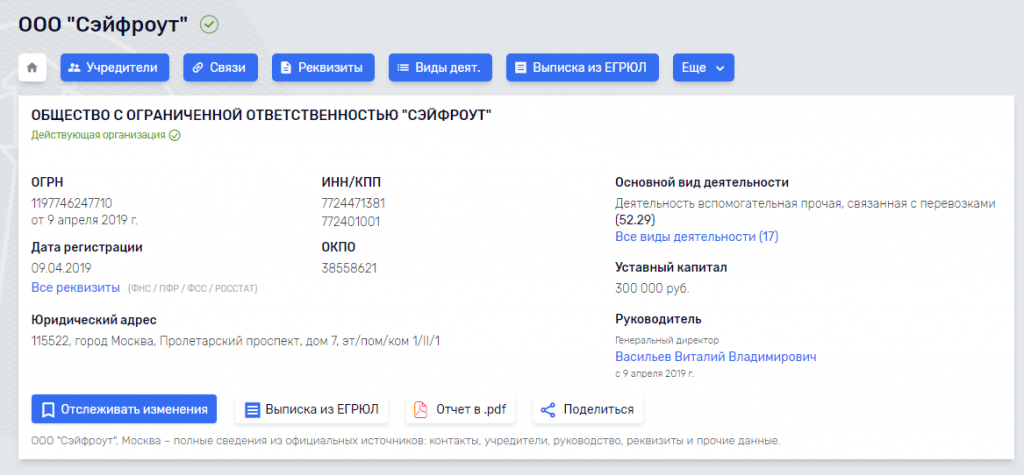Expand the Еще dropdown menu
Image resolution: width=1024 pixels, height=475 pixels.
pos(703,68)
